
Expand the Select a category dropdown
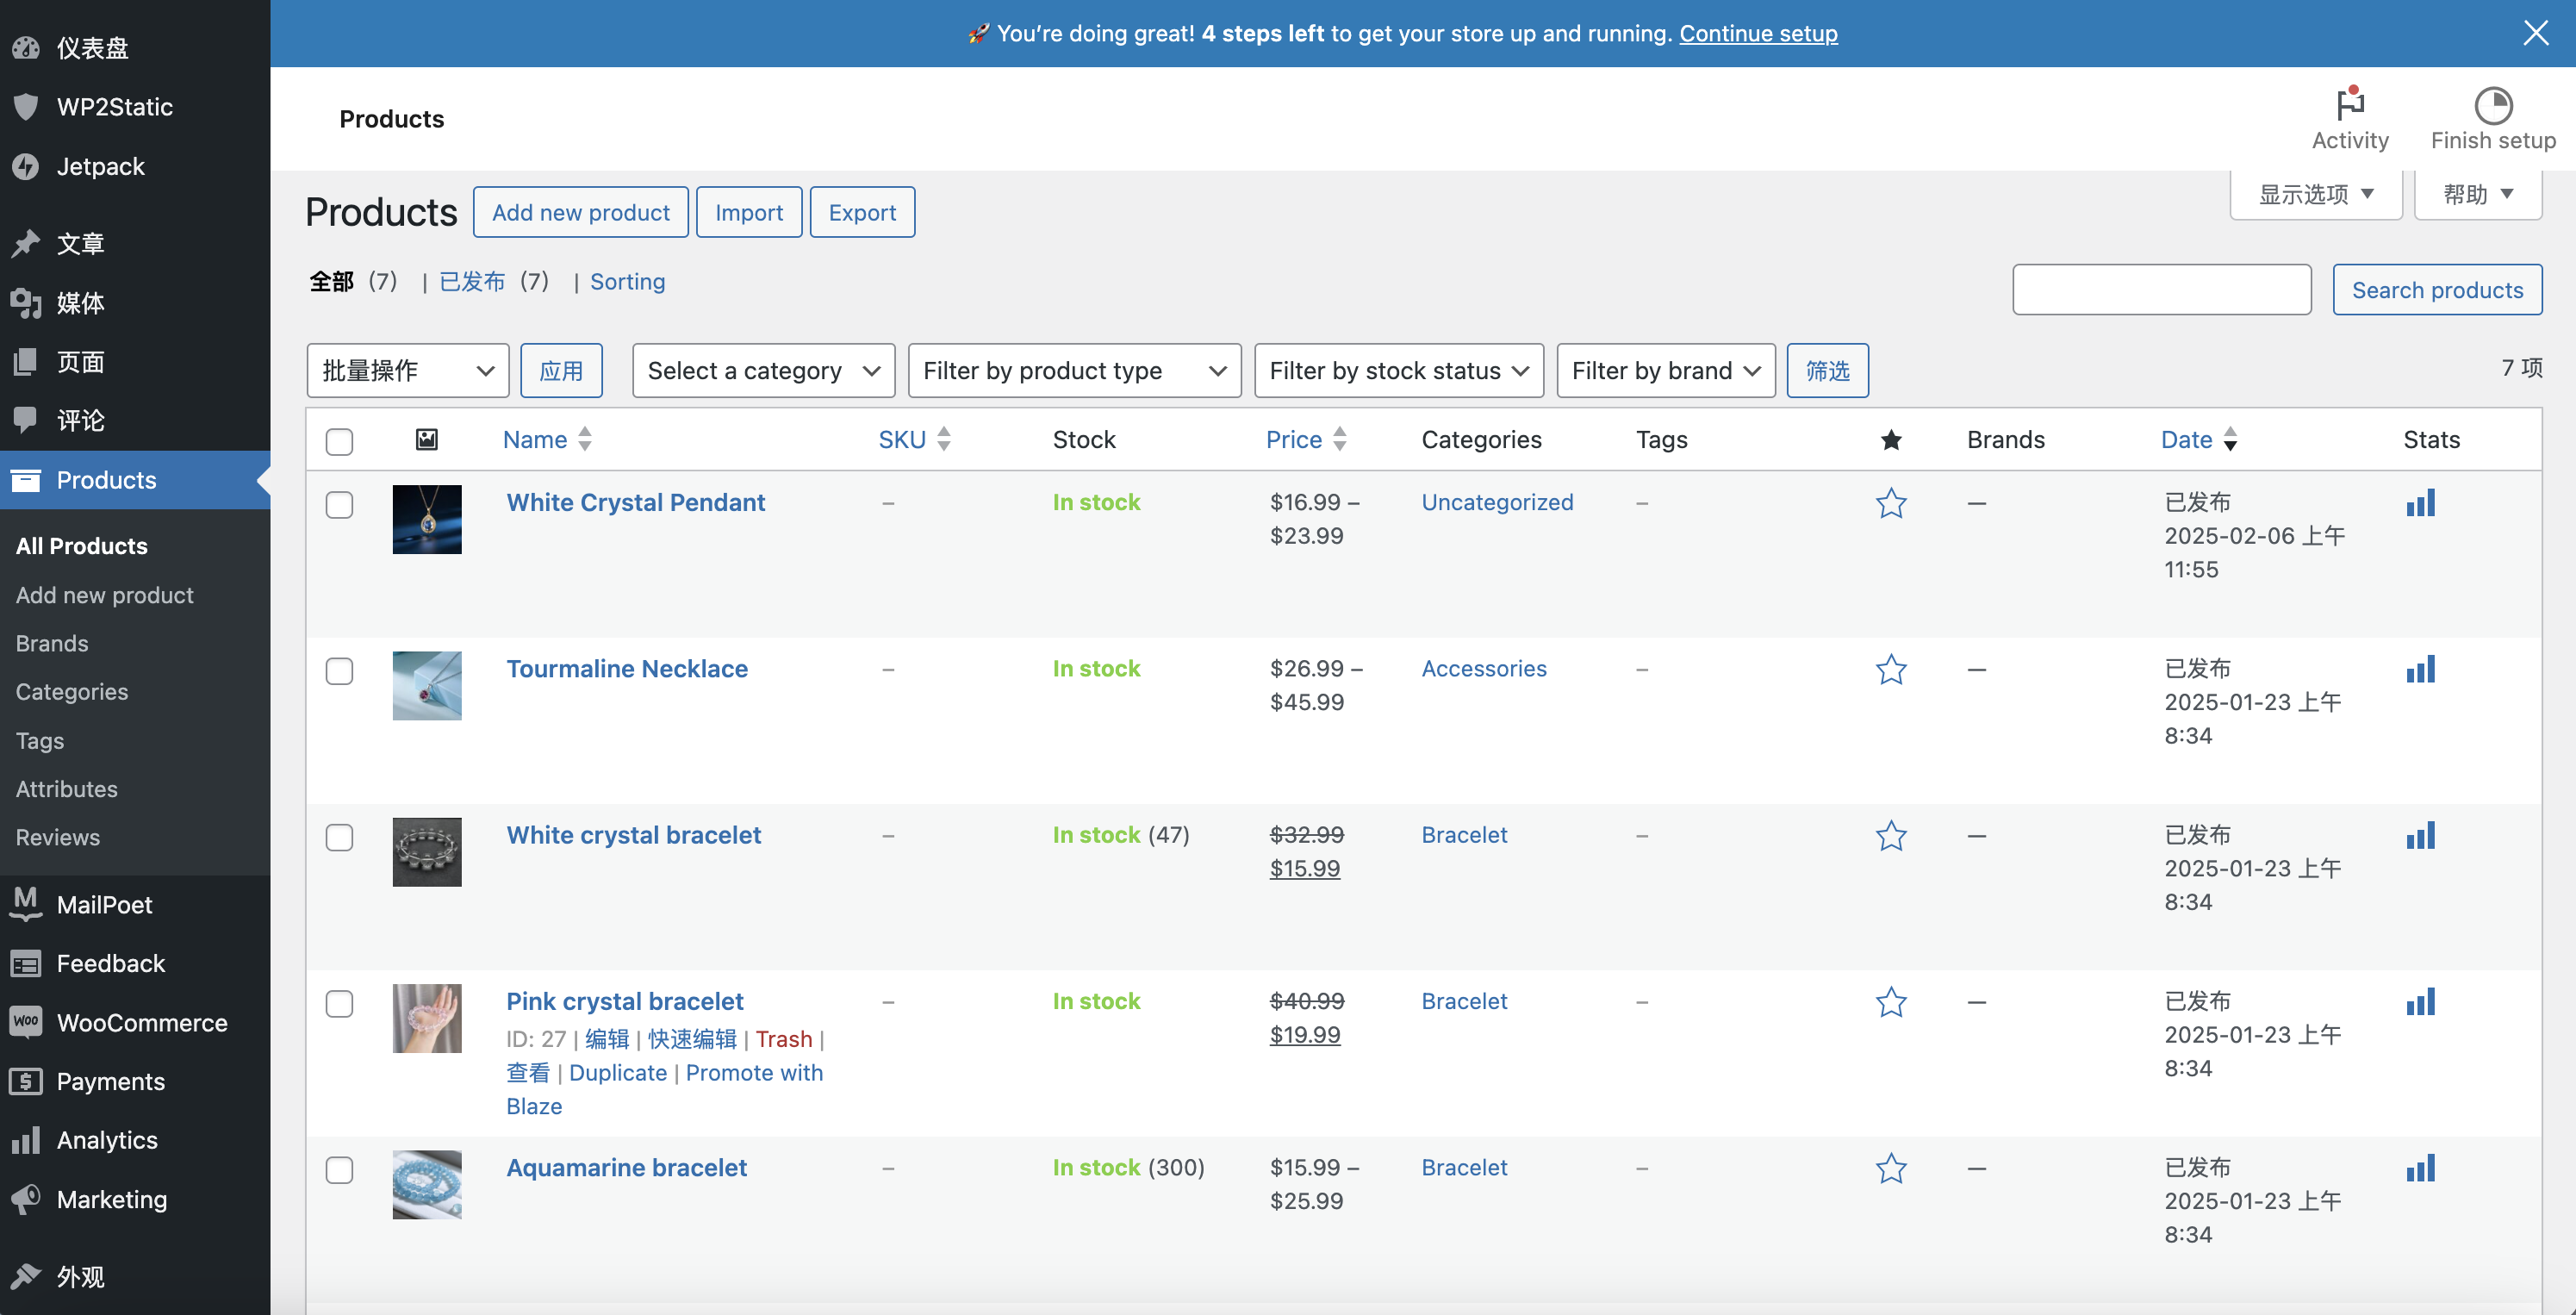click(x=763, y=371)
